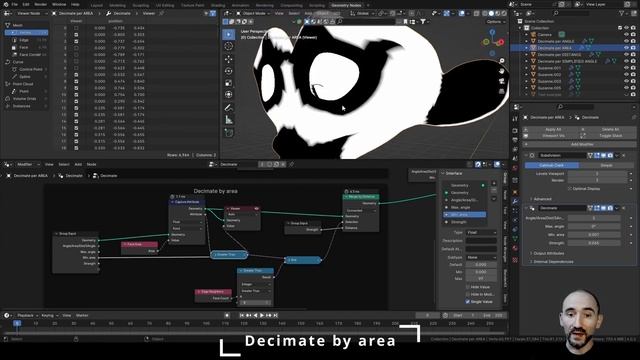Click the viewport zoom magnifier icon
The width and height of the screenshot is (640, 360).
coord(502,60)
